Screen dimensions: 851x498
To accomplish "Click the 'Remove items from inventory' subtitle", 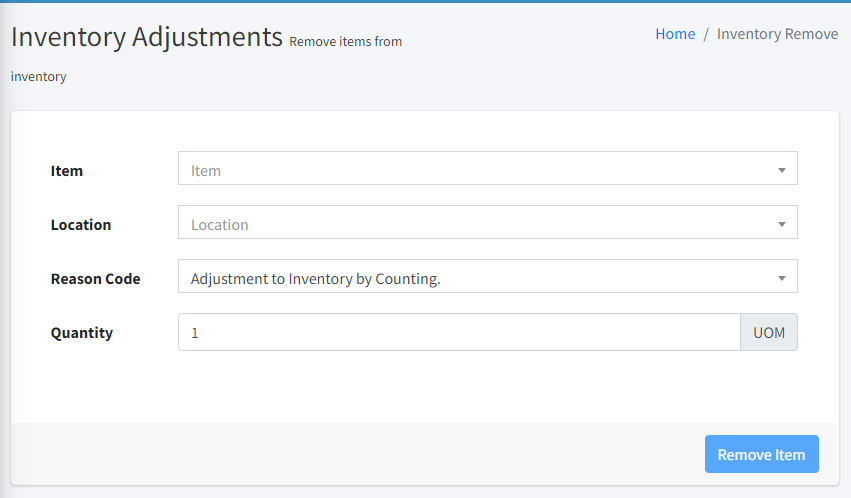I will pos(345,42).
